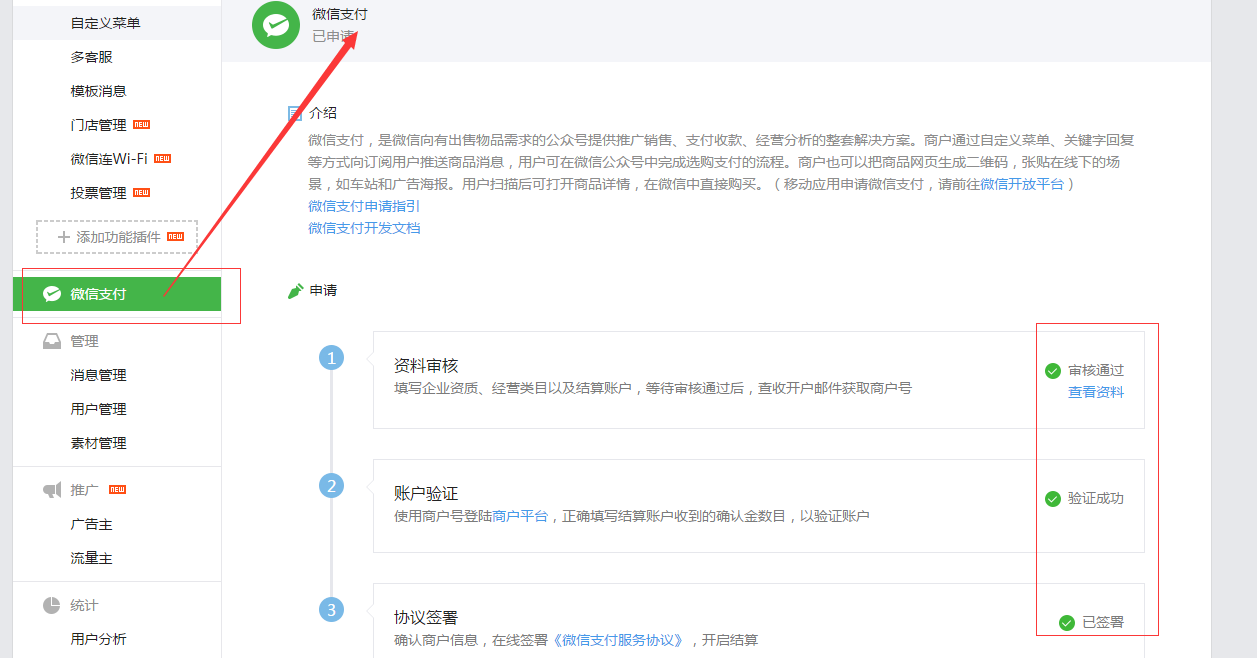Screen dimensions: 1257x658
Task: Click the step 1 circle marker
Action: tap(331, 358)
